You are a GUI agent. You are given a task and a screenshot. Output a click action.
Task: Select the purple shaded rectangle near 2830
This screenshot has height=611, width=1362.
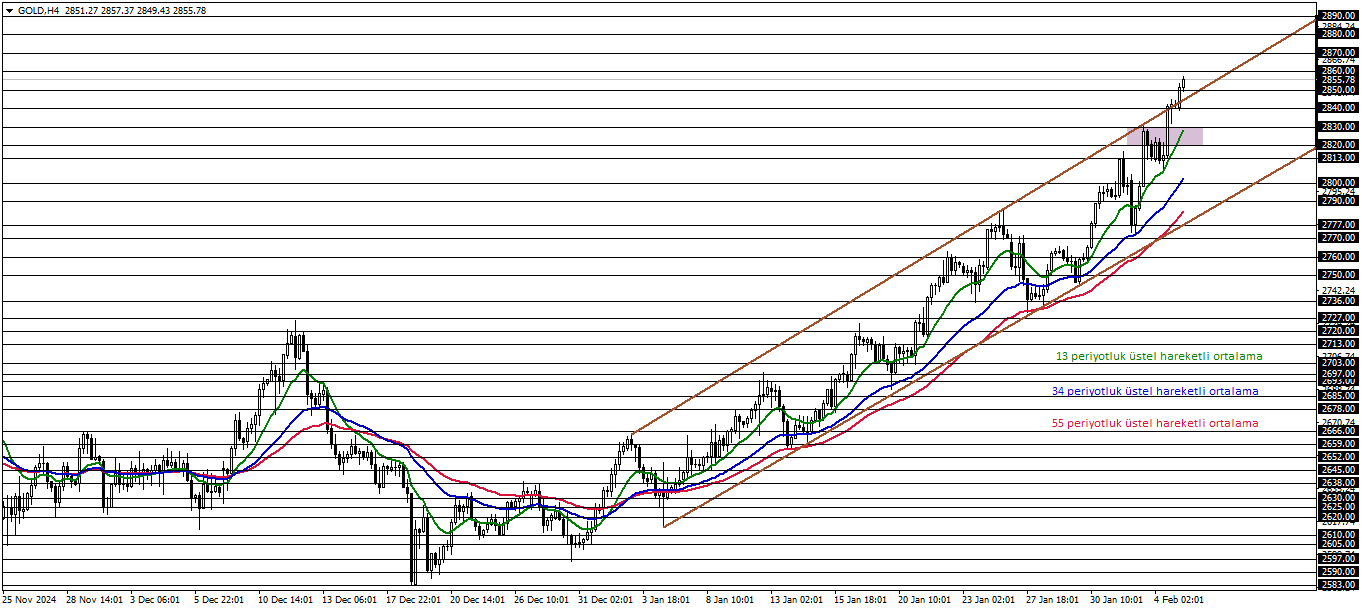pos(1164,136)
